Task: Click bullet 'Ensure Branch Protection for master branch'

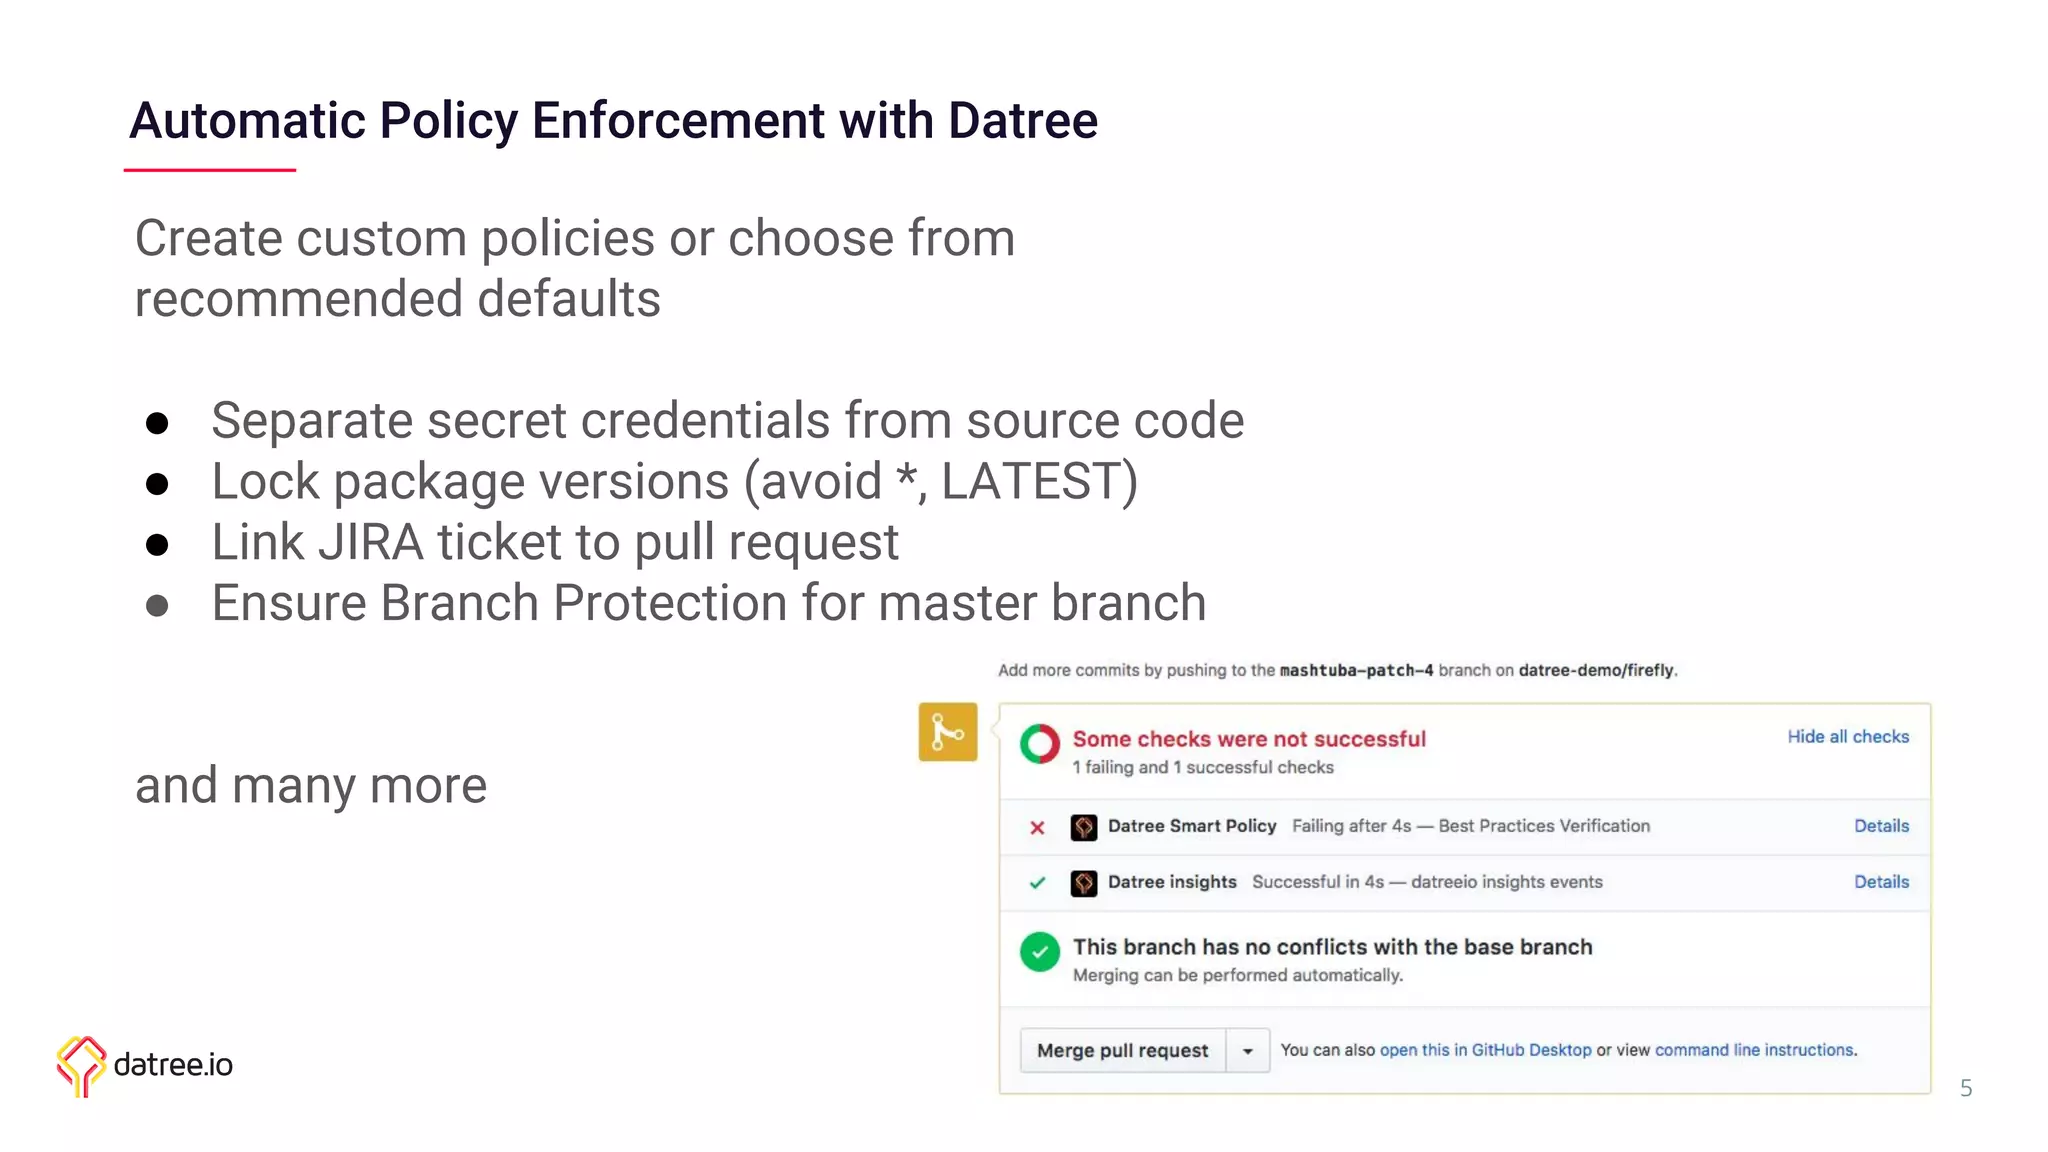Action: coord(709,603)
